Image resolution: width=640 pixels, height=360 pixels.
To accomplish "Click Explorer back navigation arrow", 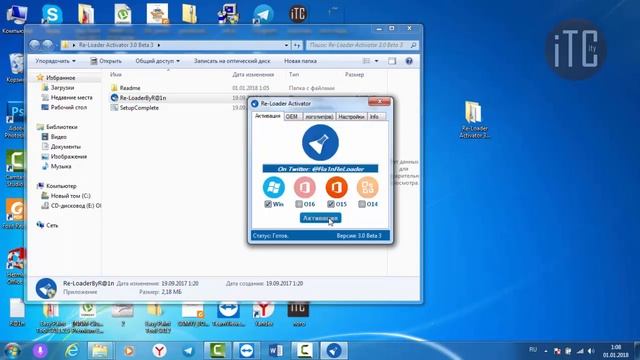I will coord(35,44).
